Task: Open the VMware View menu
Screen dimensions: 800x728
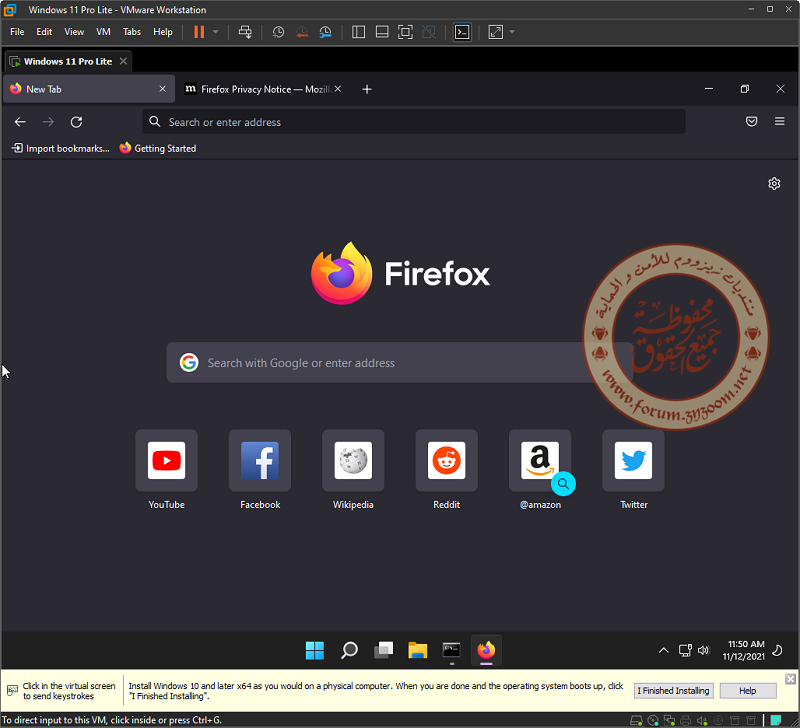Action: coord(74,32)
